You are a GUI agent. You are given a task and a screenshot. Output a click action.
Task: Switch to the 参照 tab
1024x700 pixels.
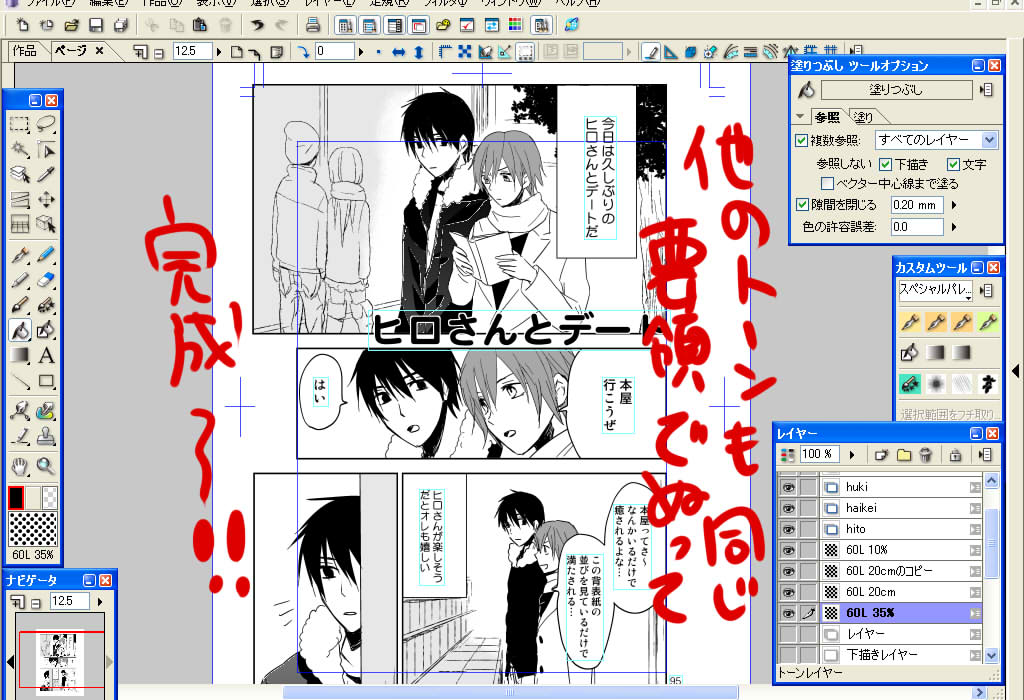tap(827, 117)
